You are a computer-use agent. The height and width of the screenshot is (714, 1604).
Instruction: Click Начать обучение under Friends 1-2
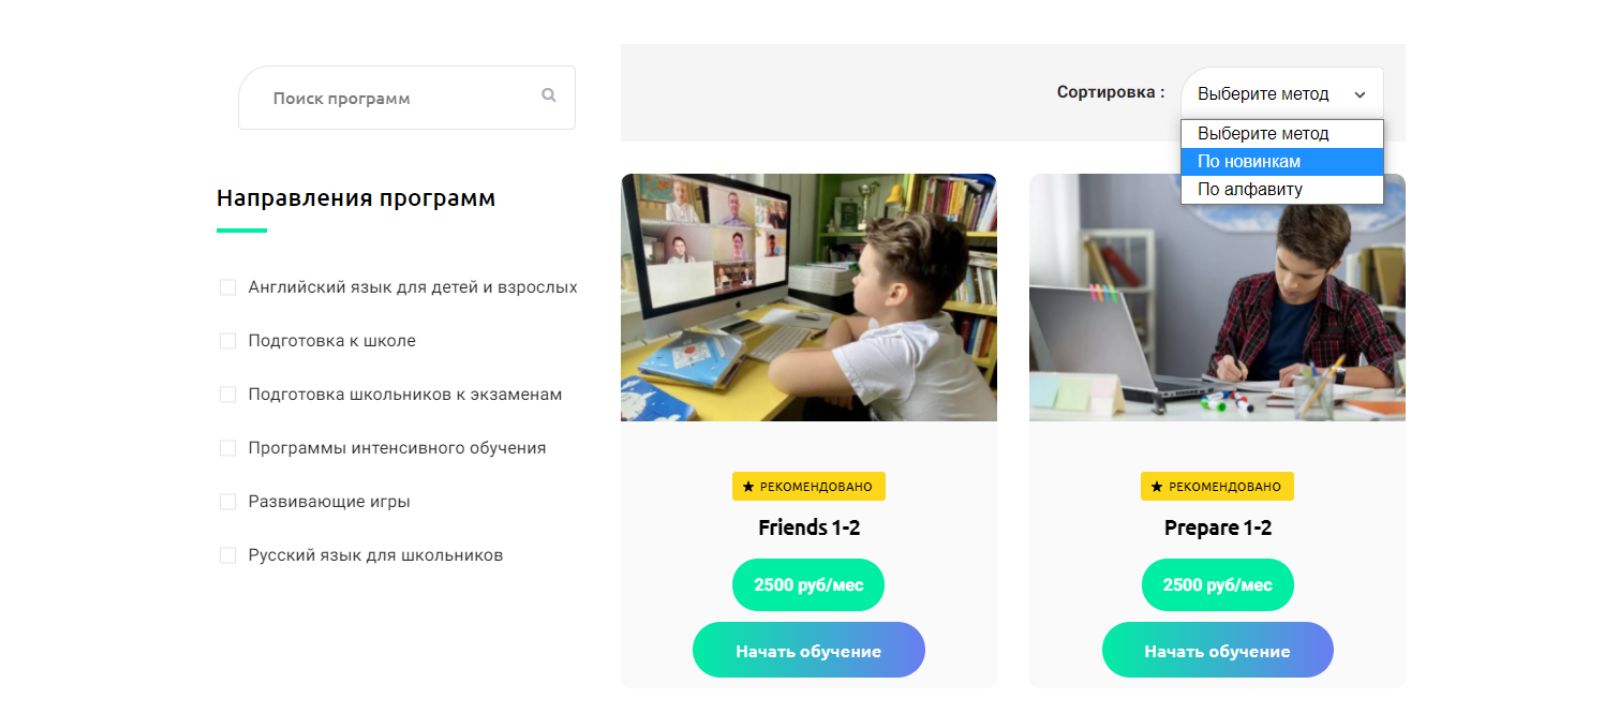808,650
